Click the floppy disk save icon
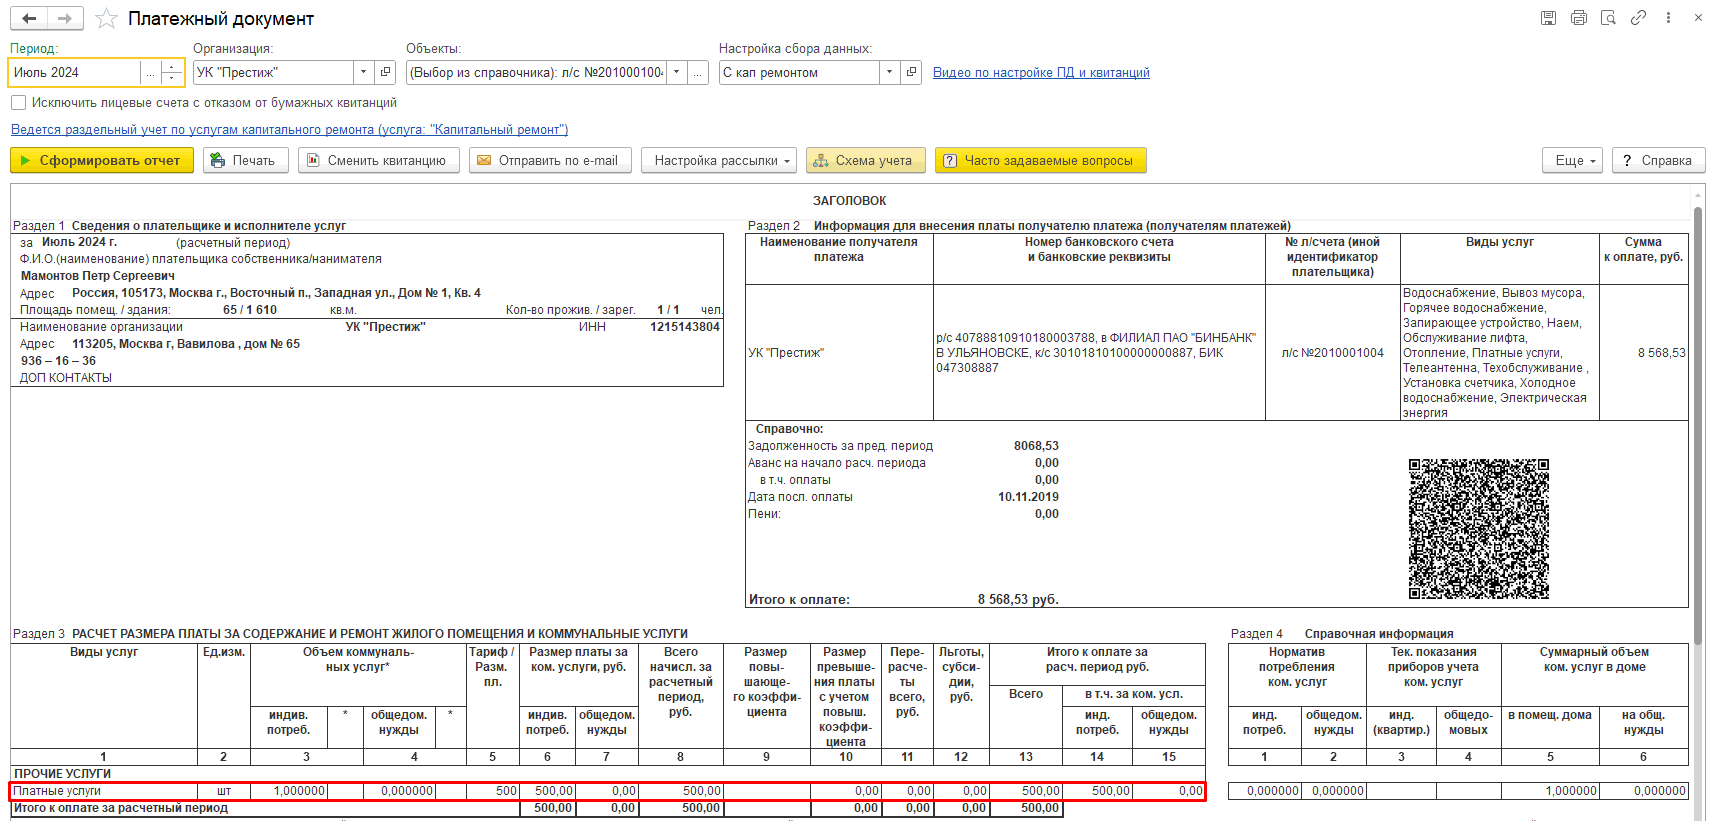The image size is (1724, 821). point(1548,18)
